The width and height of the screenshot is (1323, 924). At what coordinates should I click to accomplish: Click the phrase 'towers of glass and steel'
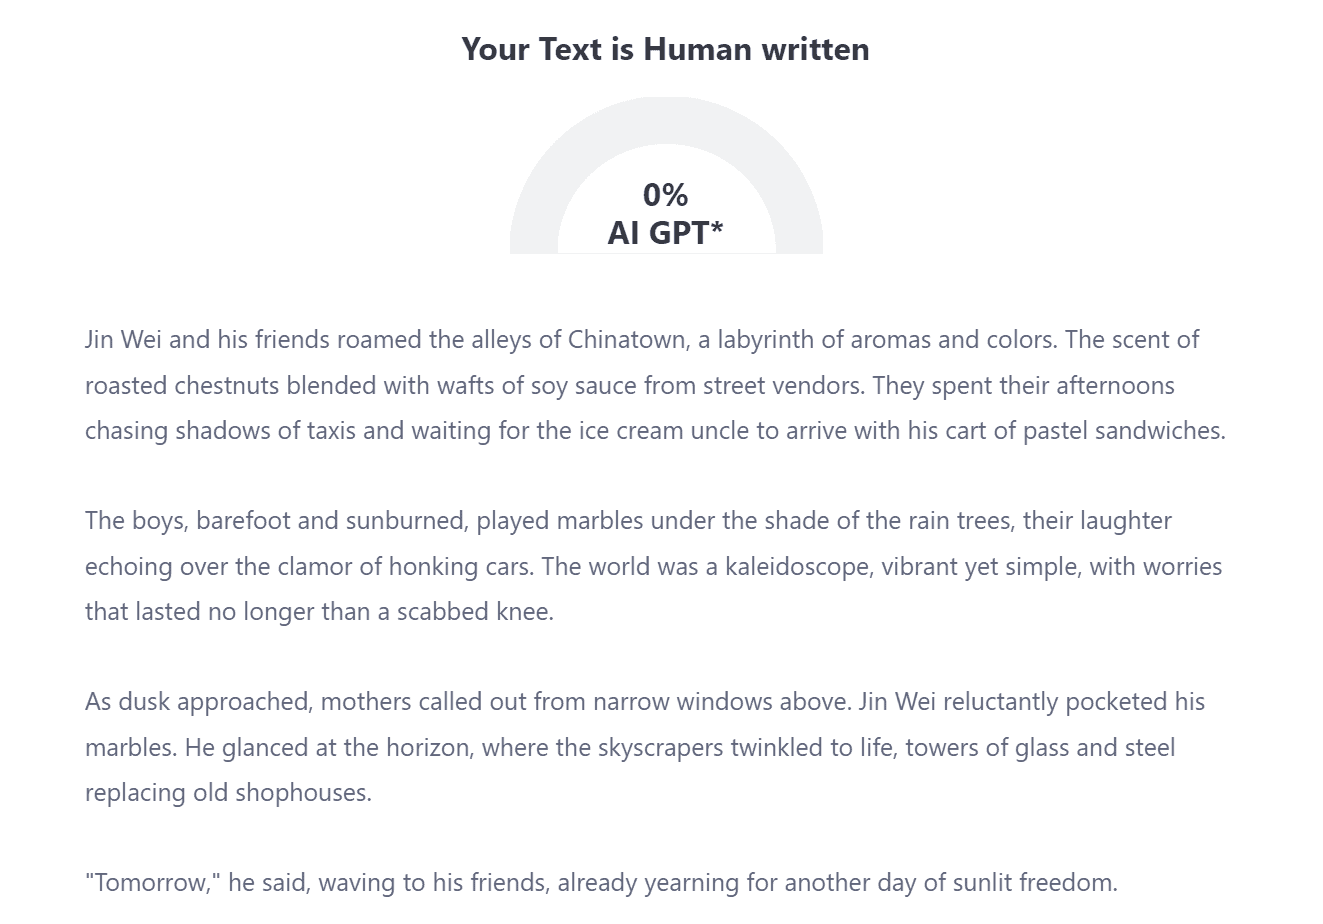(1040, 748)
